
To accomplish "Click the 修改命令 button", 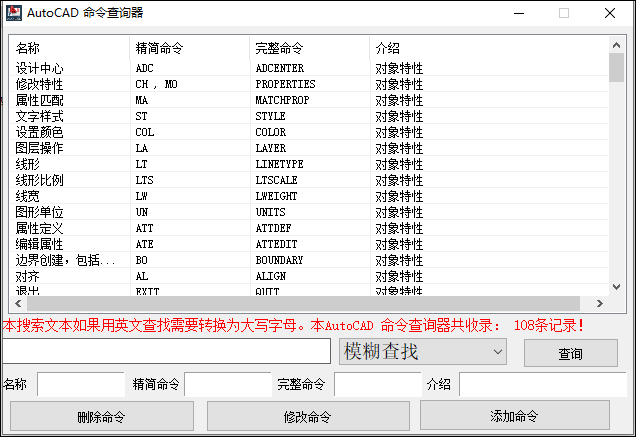I will (x=308, y=416).
